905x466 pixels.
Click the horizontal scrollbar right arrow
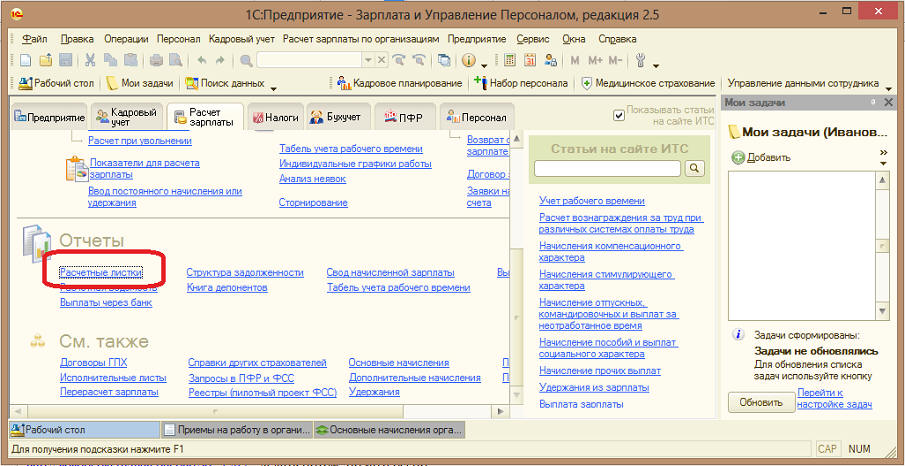pos(500,411)
